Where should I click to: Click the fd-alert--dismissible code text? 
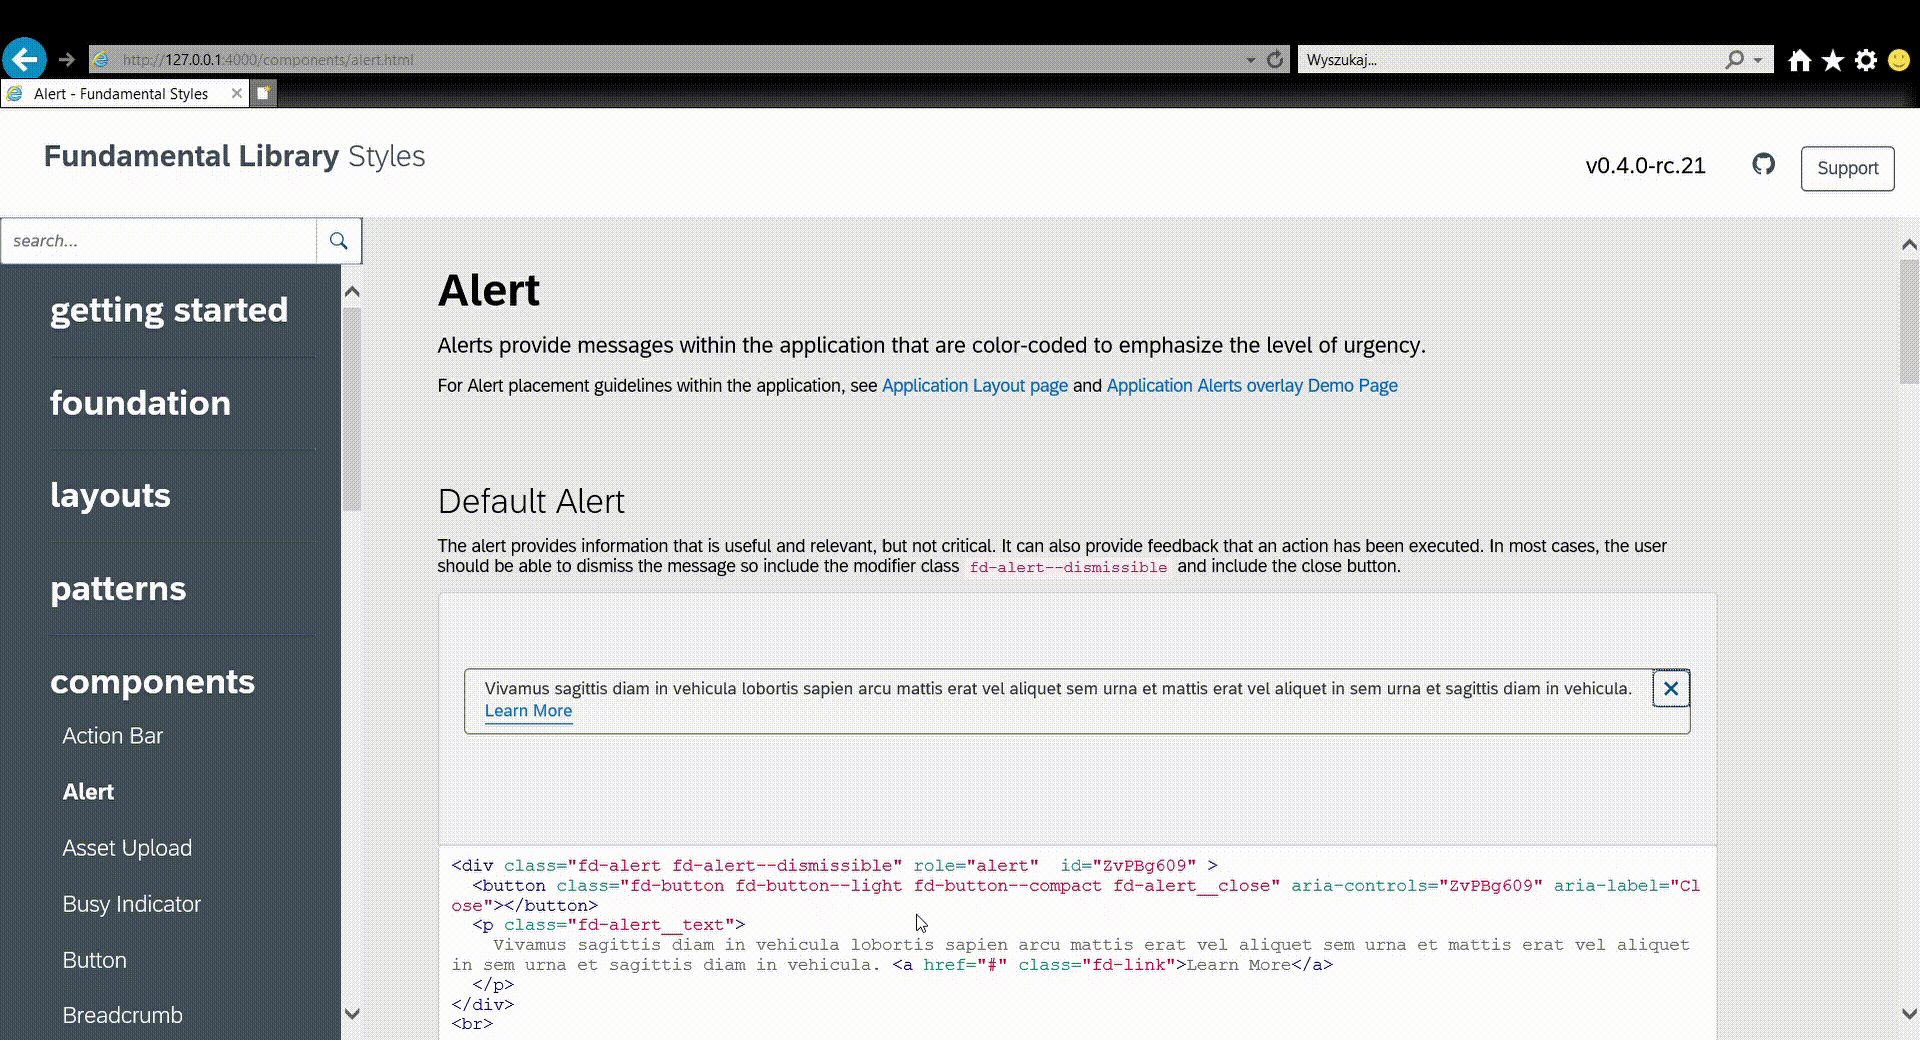[x=1068, y=567]
